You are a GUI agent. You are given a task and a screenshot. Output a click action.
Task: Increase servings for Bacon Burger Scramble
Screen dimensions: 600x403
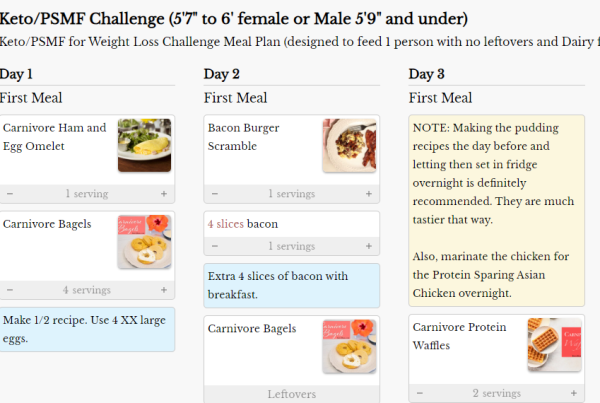(369, 194)
